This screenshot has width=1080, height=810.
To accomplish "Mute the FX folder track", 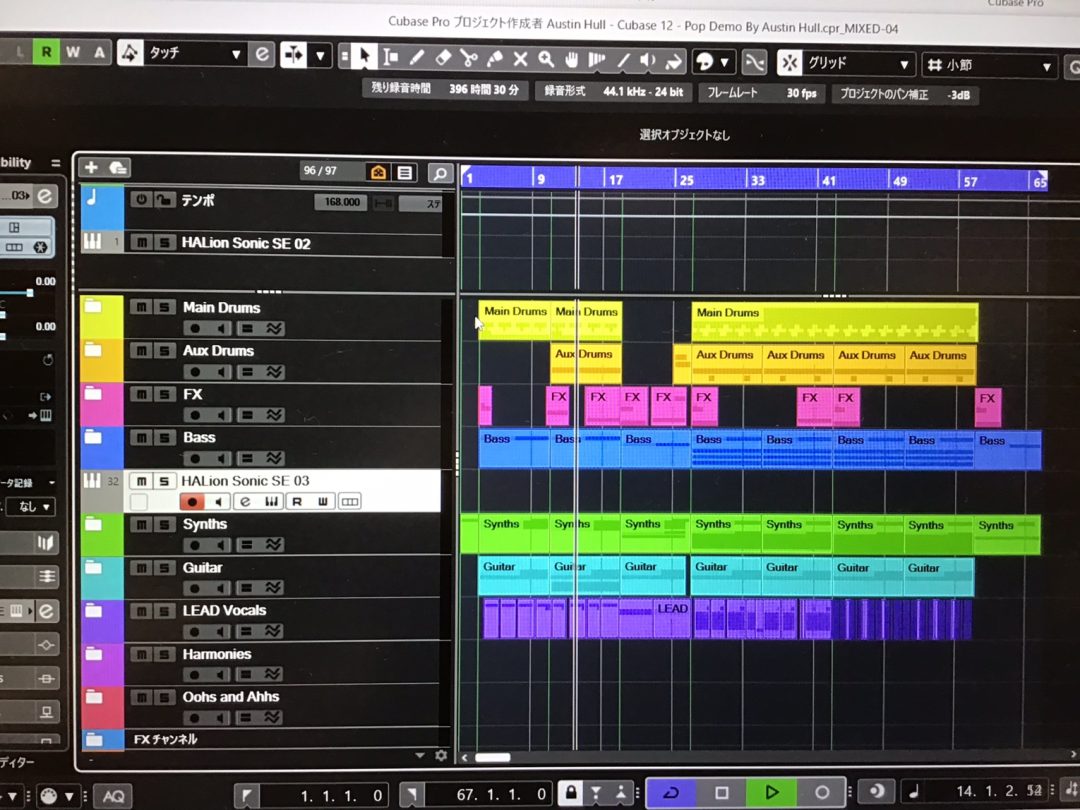I will tap(141, 394).
